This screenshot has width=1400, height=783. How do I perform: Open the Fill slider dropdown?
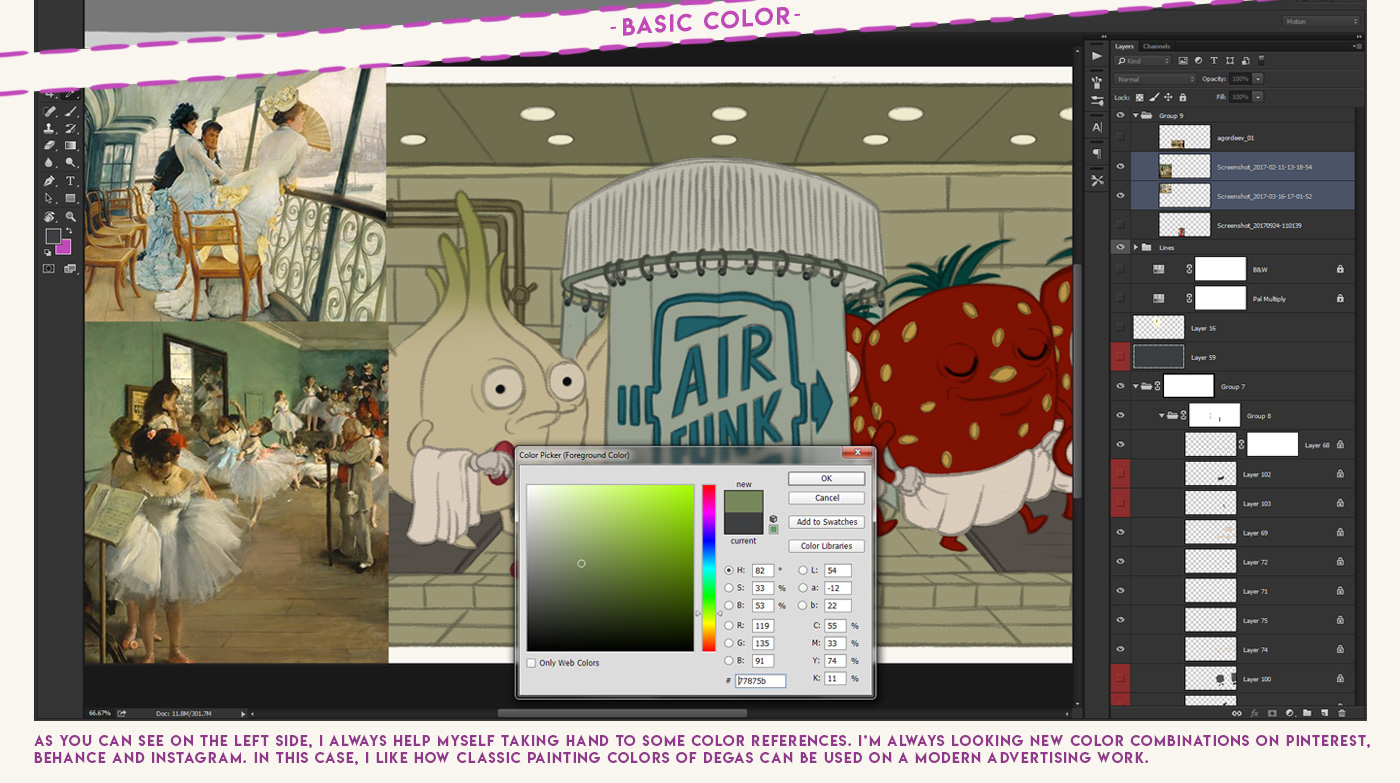click(x=1258, y=97)
